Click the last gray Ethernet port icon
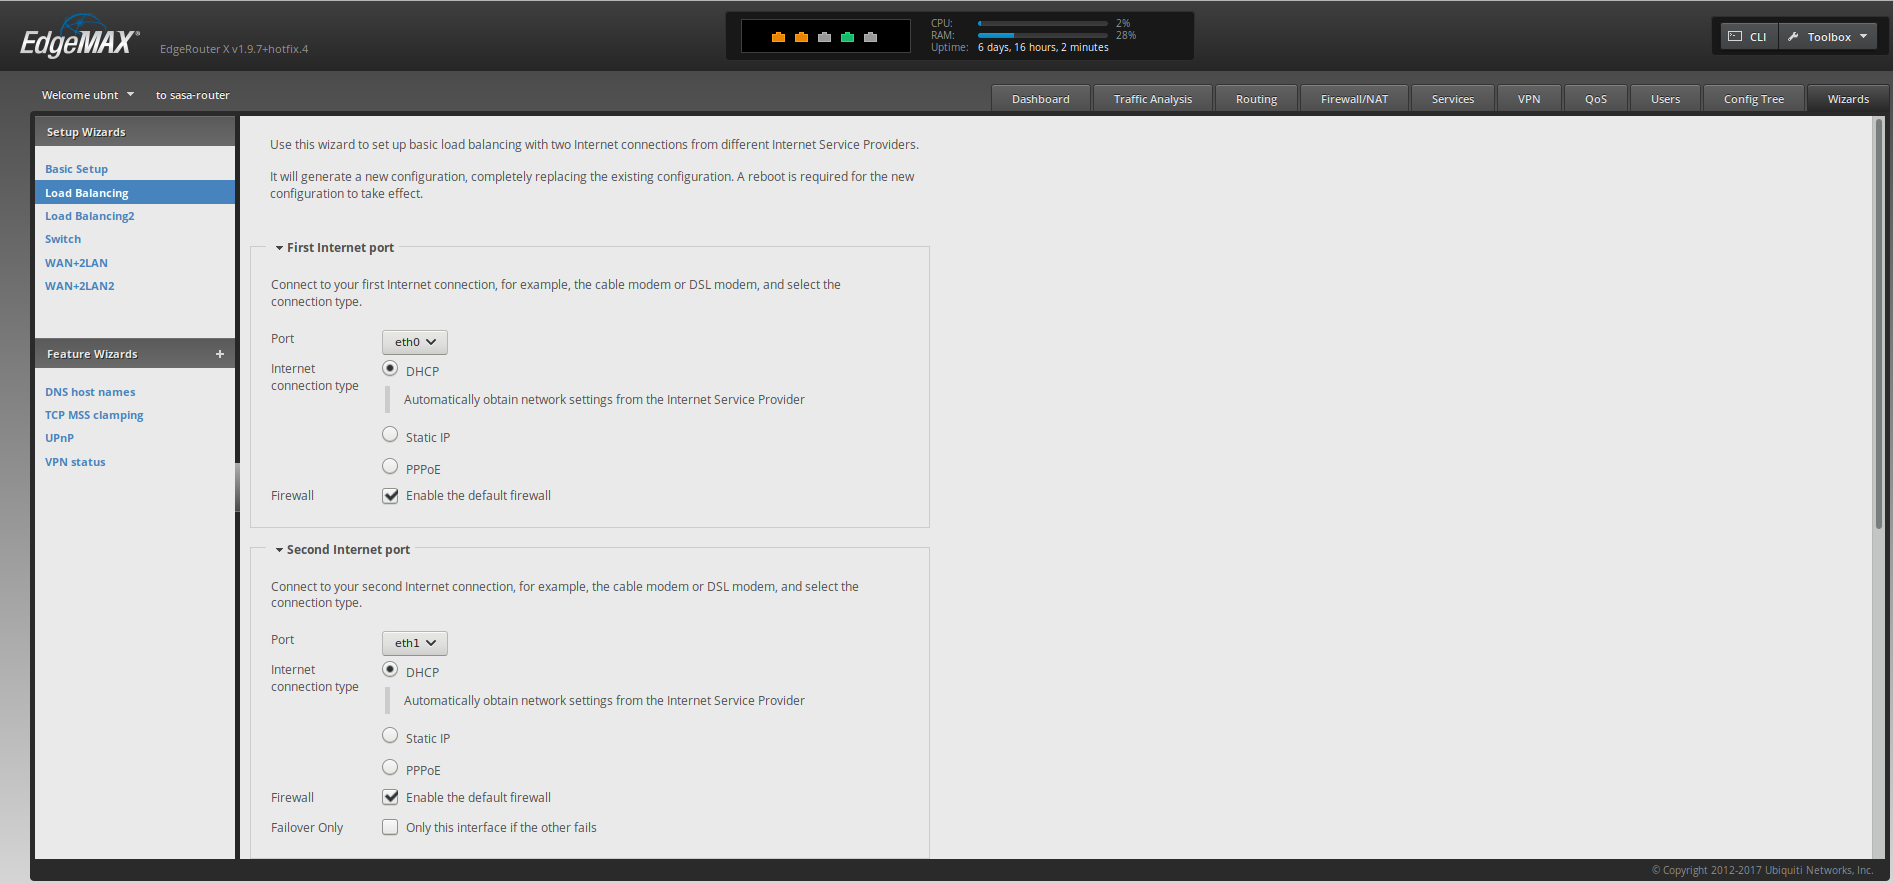The image size is (1893, 884). pyautogui.click(x=870, y=37)
